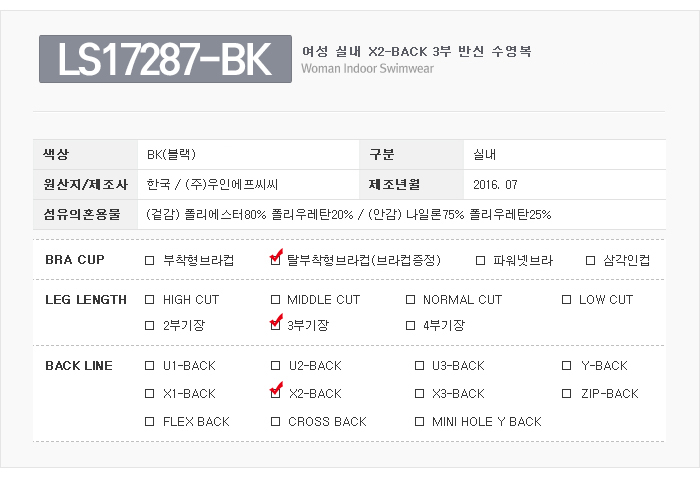Select the Y-BACK checkbox

[x=566, y=366]
